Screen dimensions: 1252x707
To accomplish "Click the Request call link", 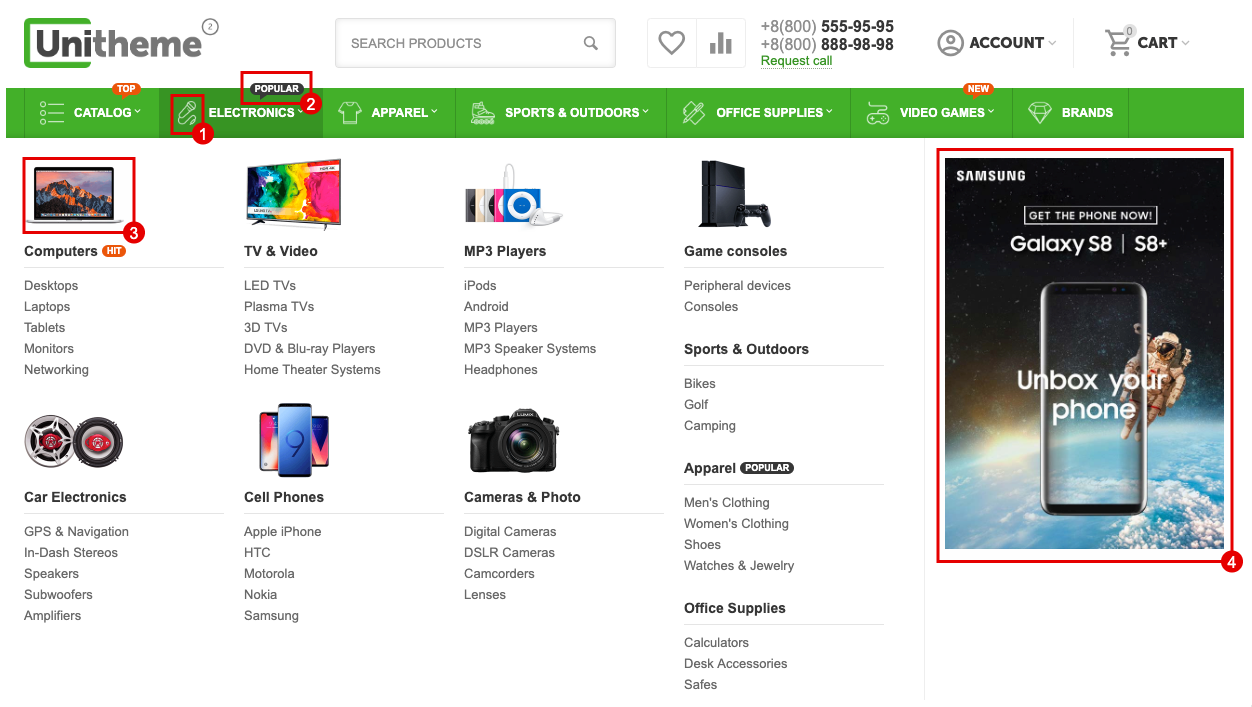I will 796,61.
